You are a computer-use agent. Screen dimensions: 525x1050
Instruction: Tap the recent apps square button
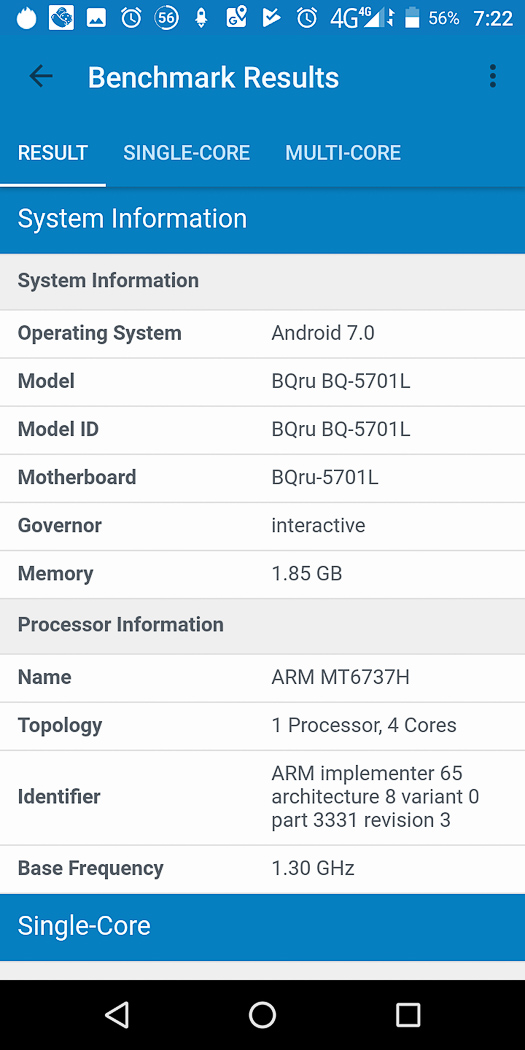click(408, 1015)
